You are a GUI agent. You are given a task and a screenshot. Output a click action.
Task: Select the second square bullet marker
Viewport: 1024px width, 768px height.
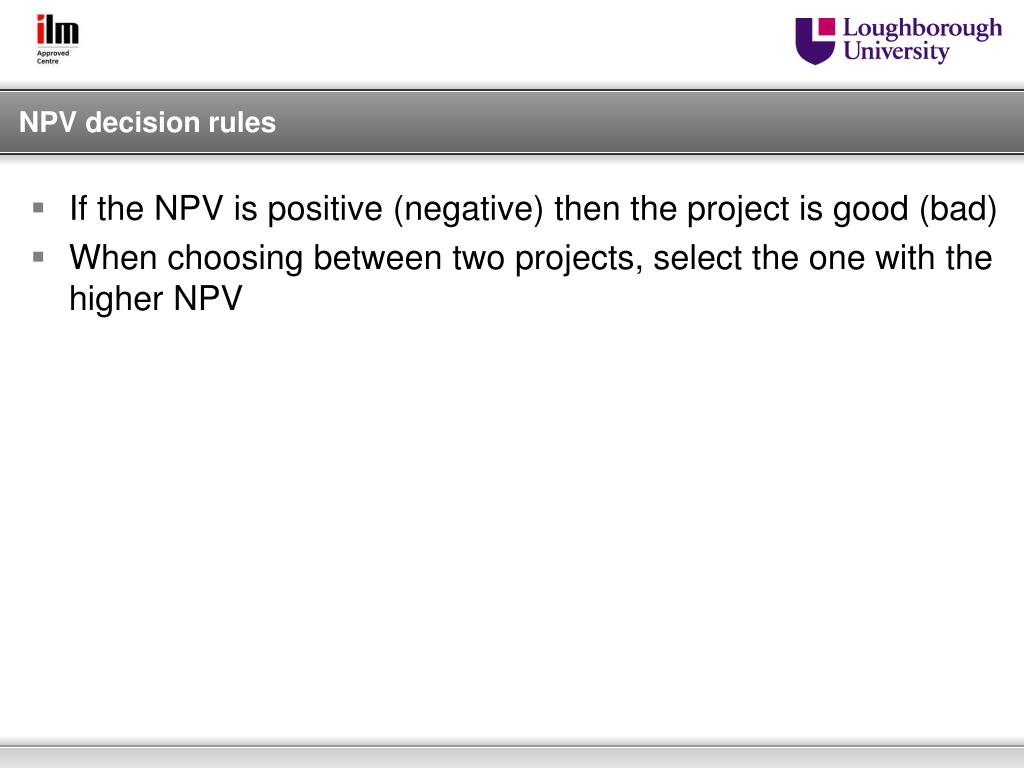pyautogui.click(x=39, y=257)
